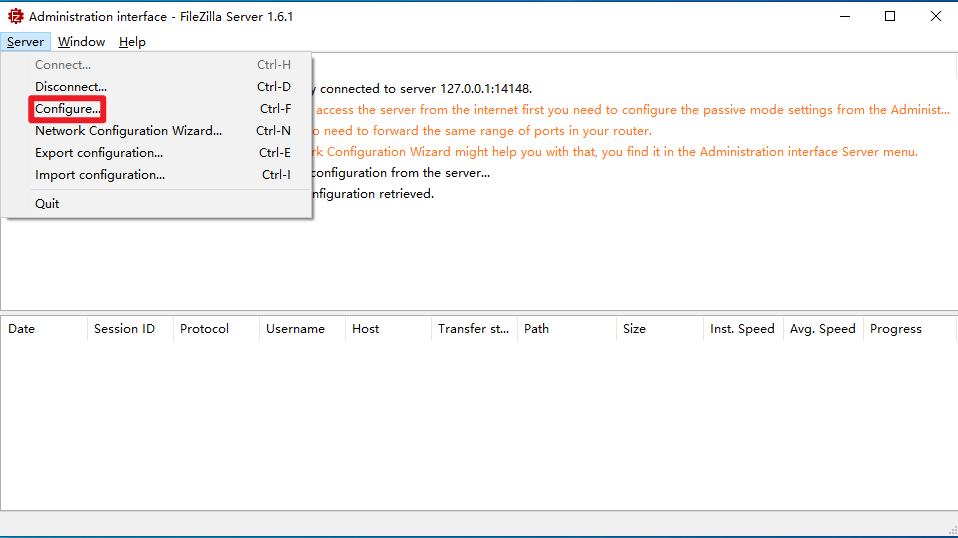The height and width of the screenshot is (538, 958).
Task: Click the Inst. Speed column header
Action: [742, 329]
